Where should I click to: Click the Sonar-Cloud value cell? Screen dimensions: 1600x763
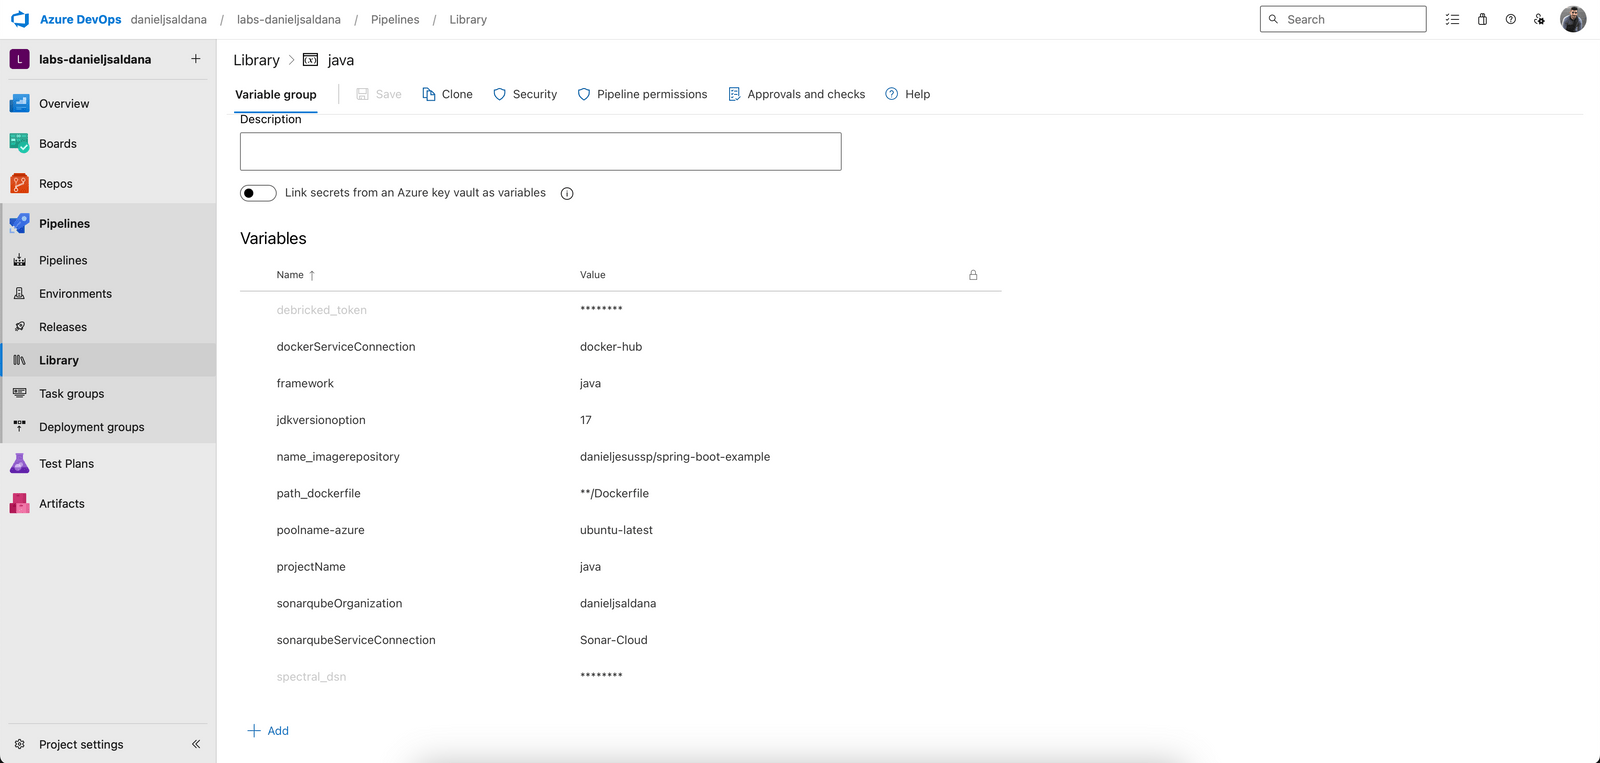point(614,640)
